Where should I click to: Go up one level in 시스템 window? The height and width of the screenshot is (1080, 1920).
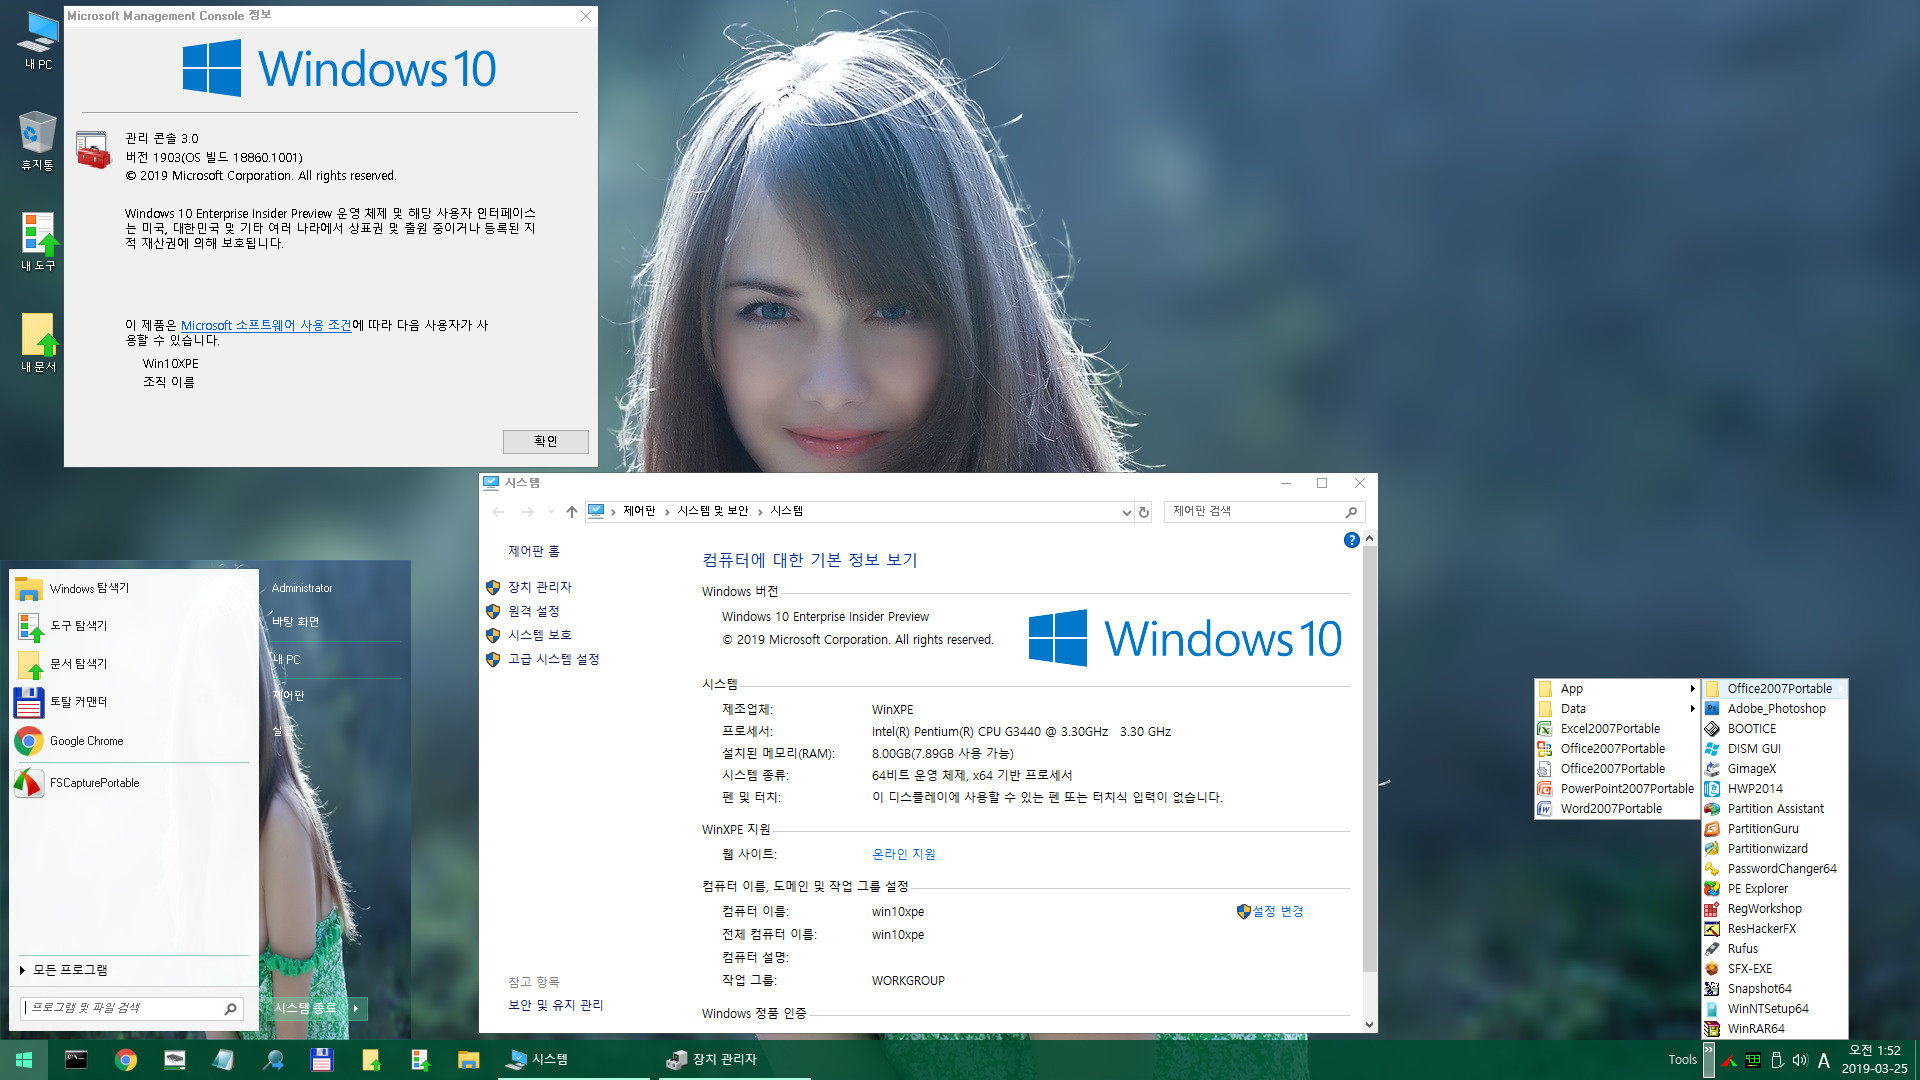pos(572,512)
